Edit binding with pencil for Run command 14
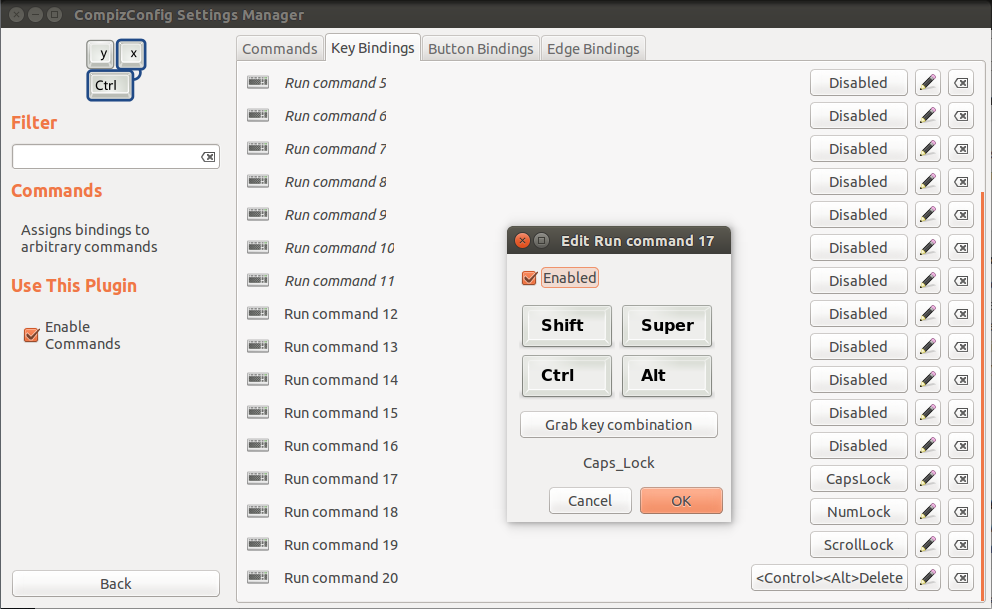The height and width of the screenshot is (609, 992). (x=928, y=379)
